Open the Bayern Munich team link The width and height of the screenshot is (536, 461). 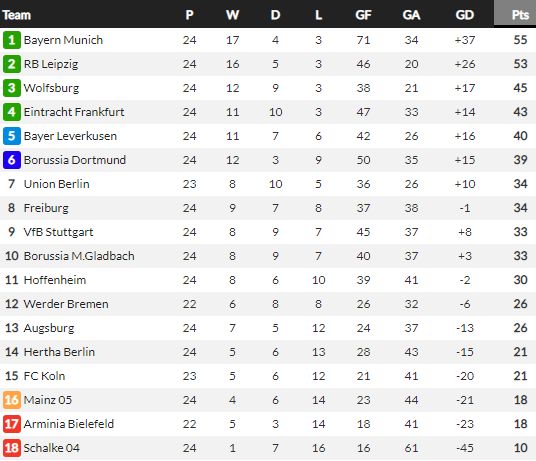[63, 40]
